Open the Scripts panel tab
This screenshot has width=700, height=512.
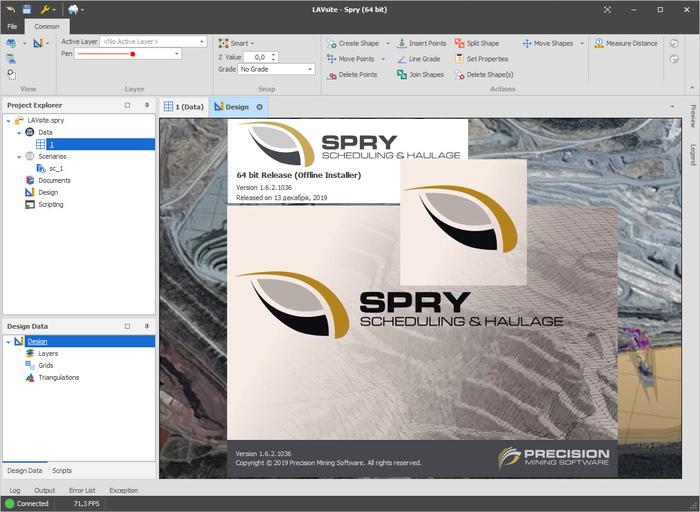point(62,470)
